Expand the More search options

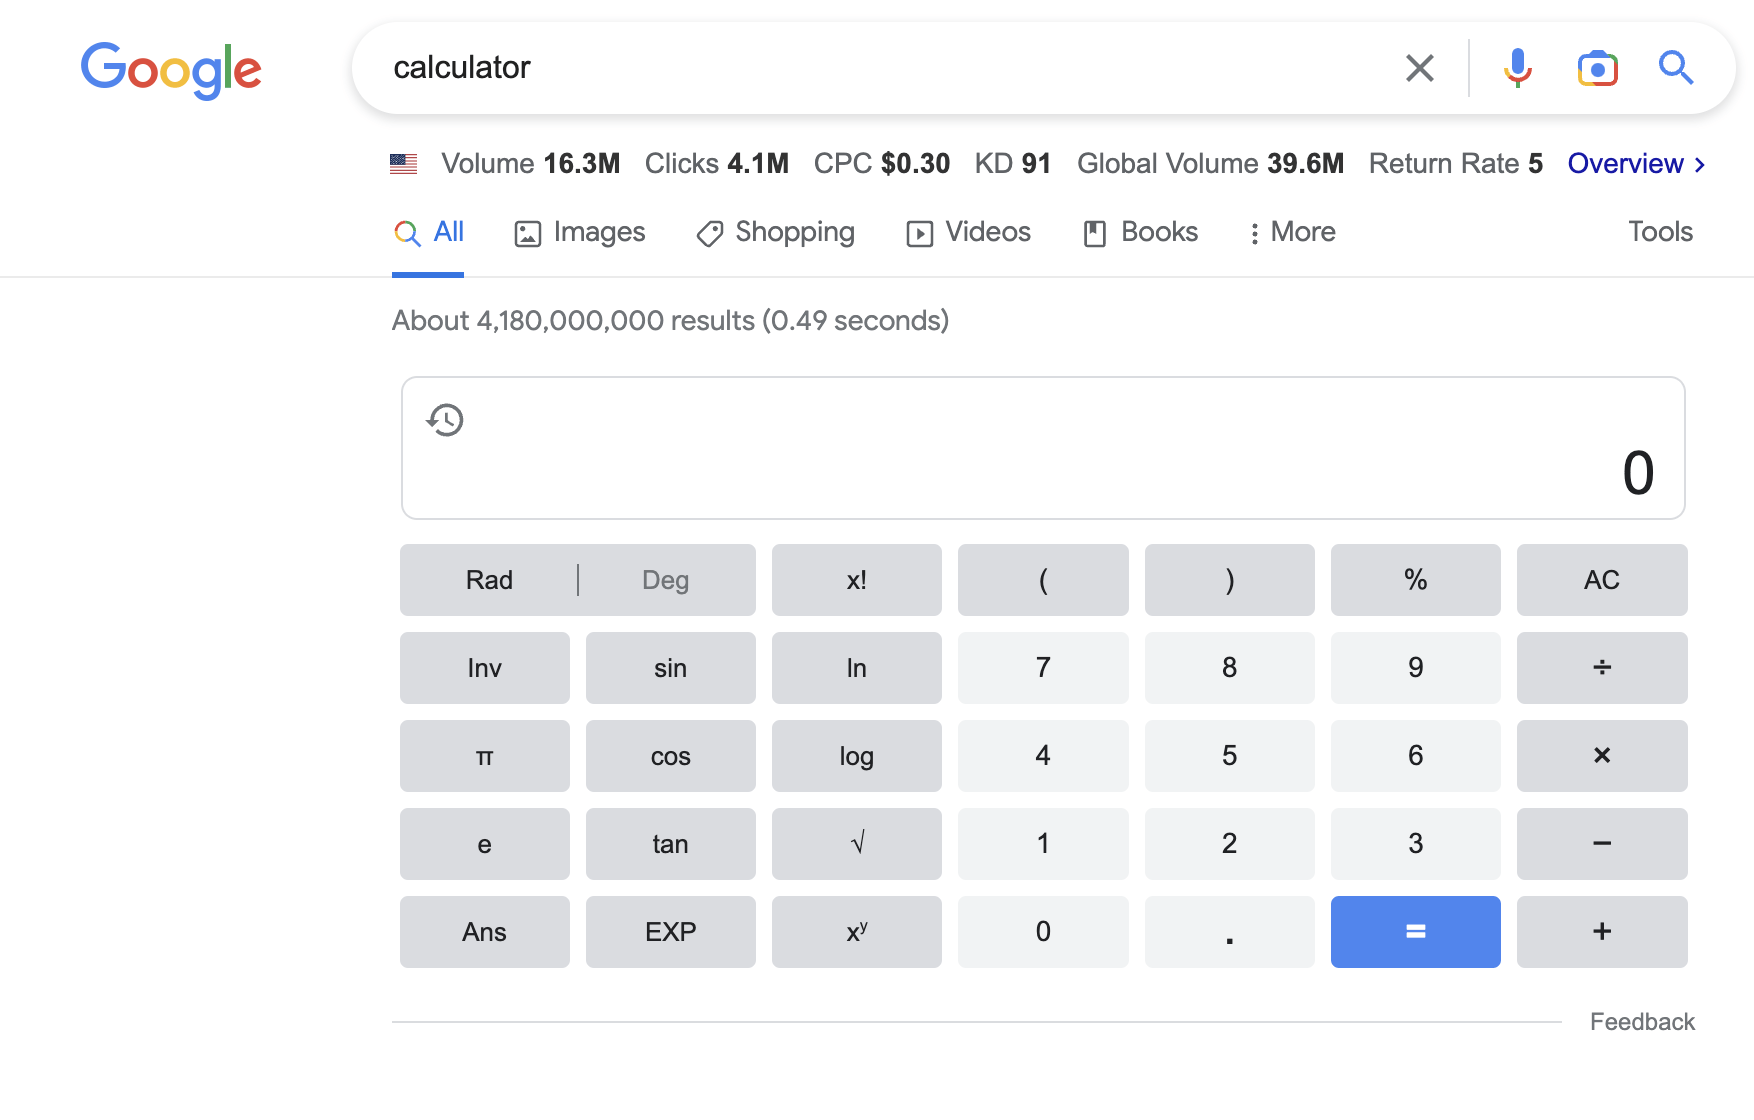pos(1291,232)
